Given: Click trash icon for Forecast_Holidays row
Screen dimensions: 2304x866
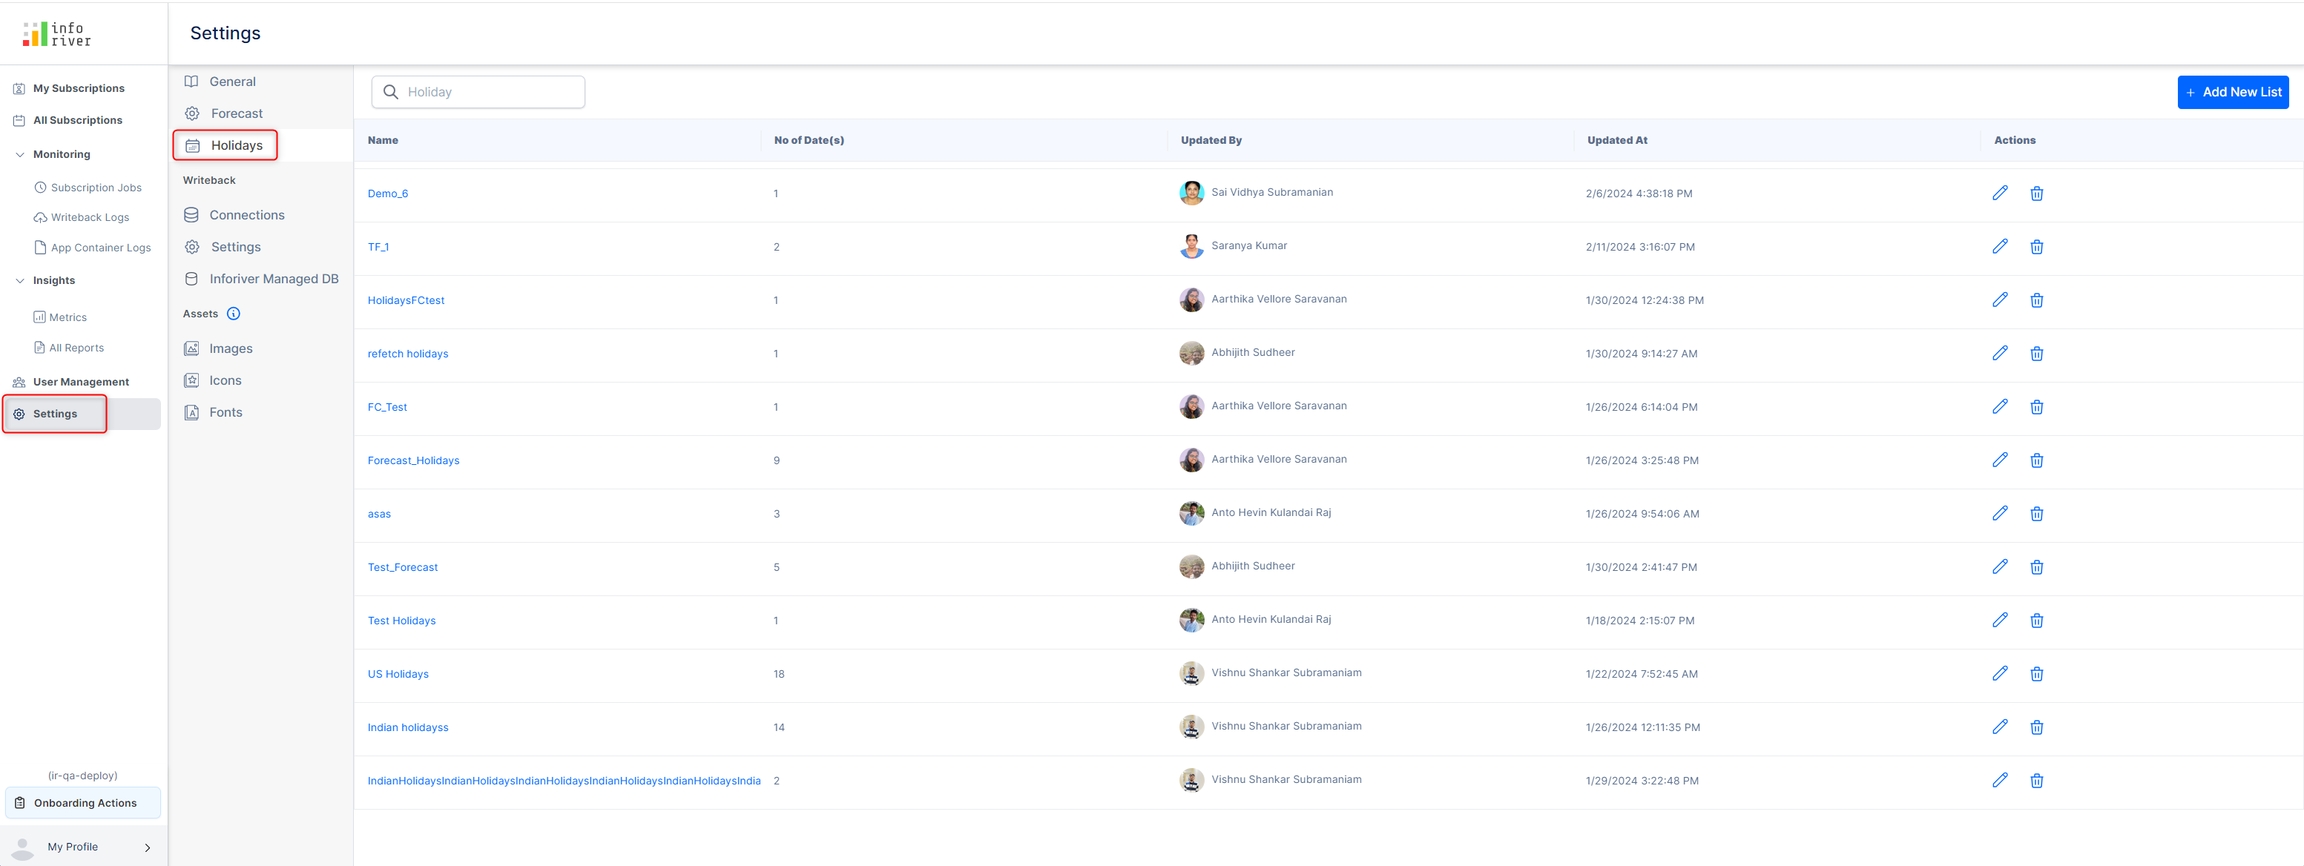Looking at the screenshot, I should (2036, 460).
